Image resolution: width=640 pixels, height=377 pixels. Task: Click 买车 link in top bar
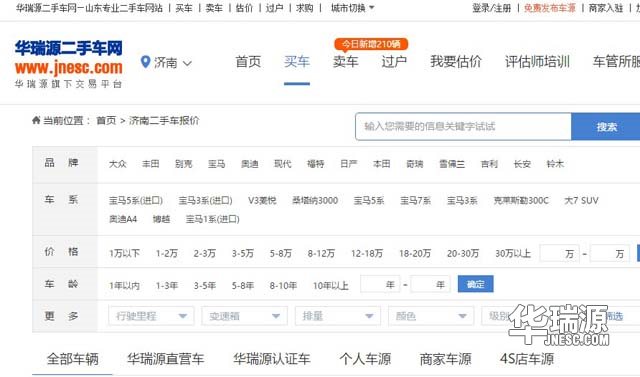click(184, 8)
